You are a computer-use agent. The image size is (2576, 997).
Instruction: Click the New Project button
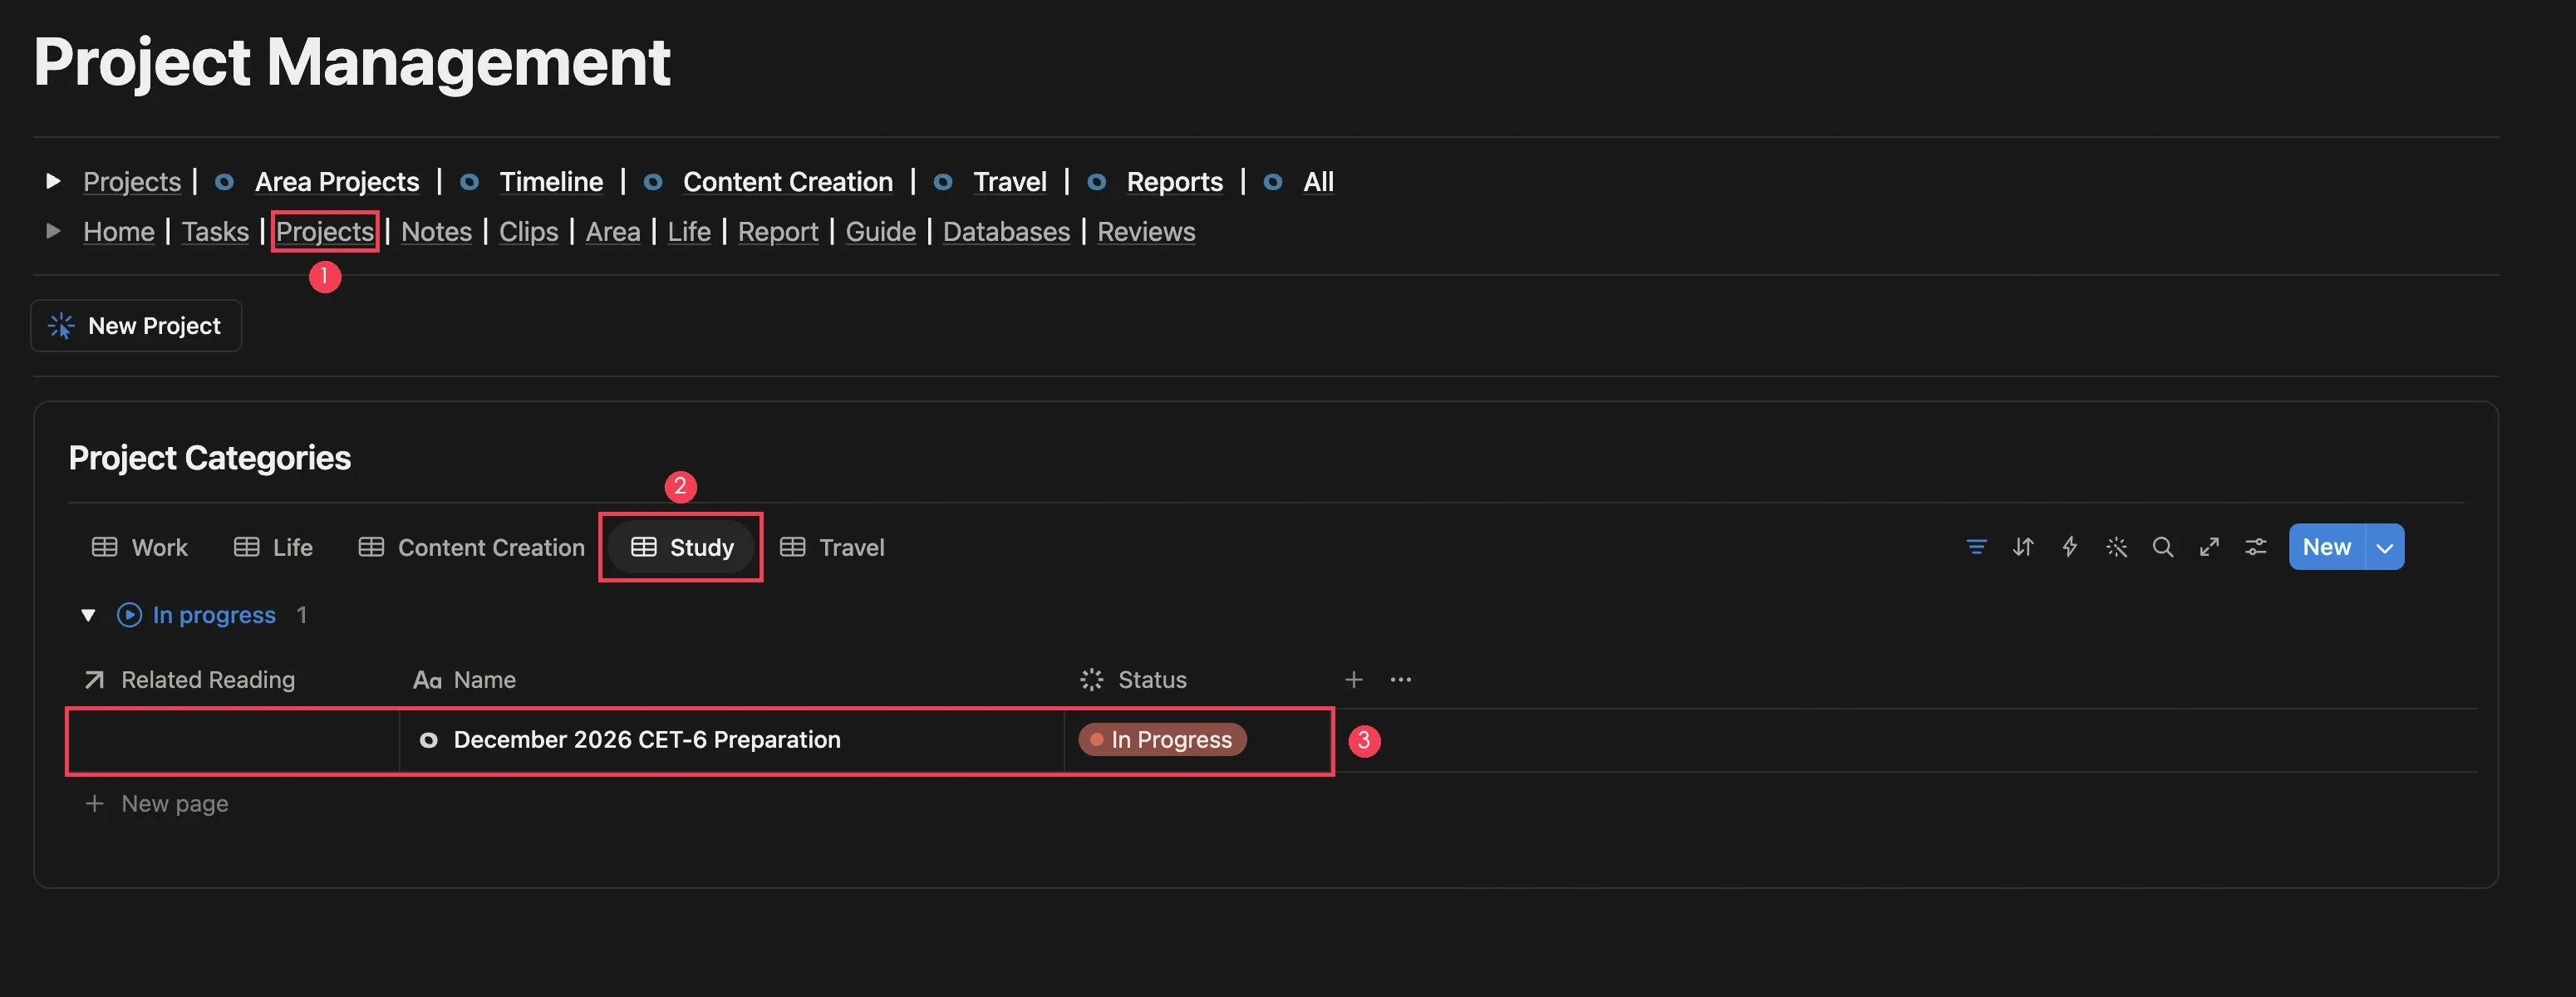pyautogui.click(x=136, y=326)
